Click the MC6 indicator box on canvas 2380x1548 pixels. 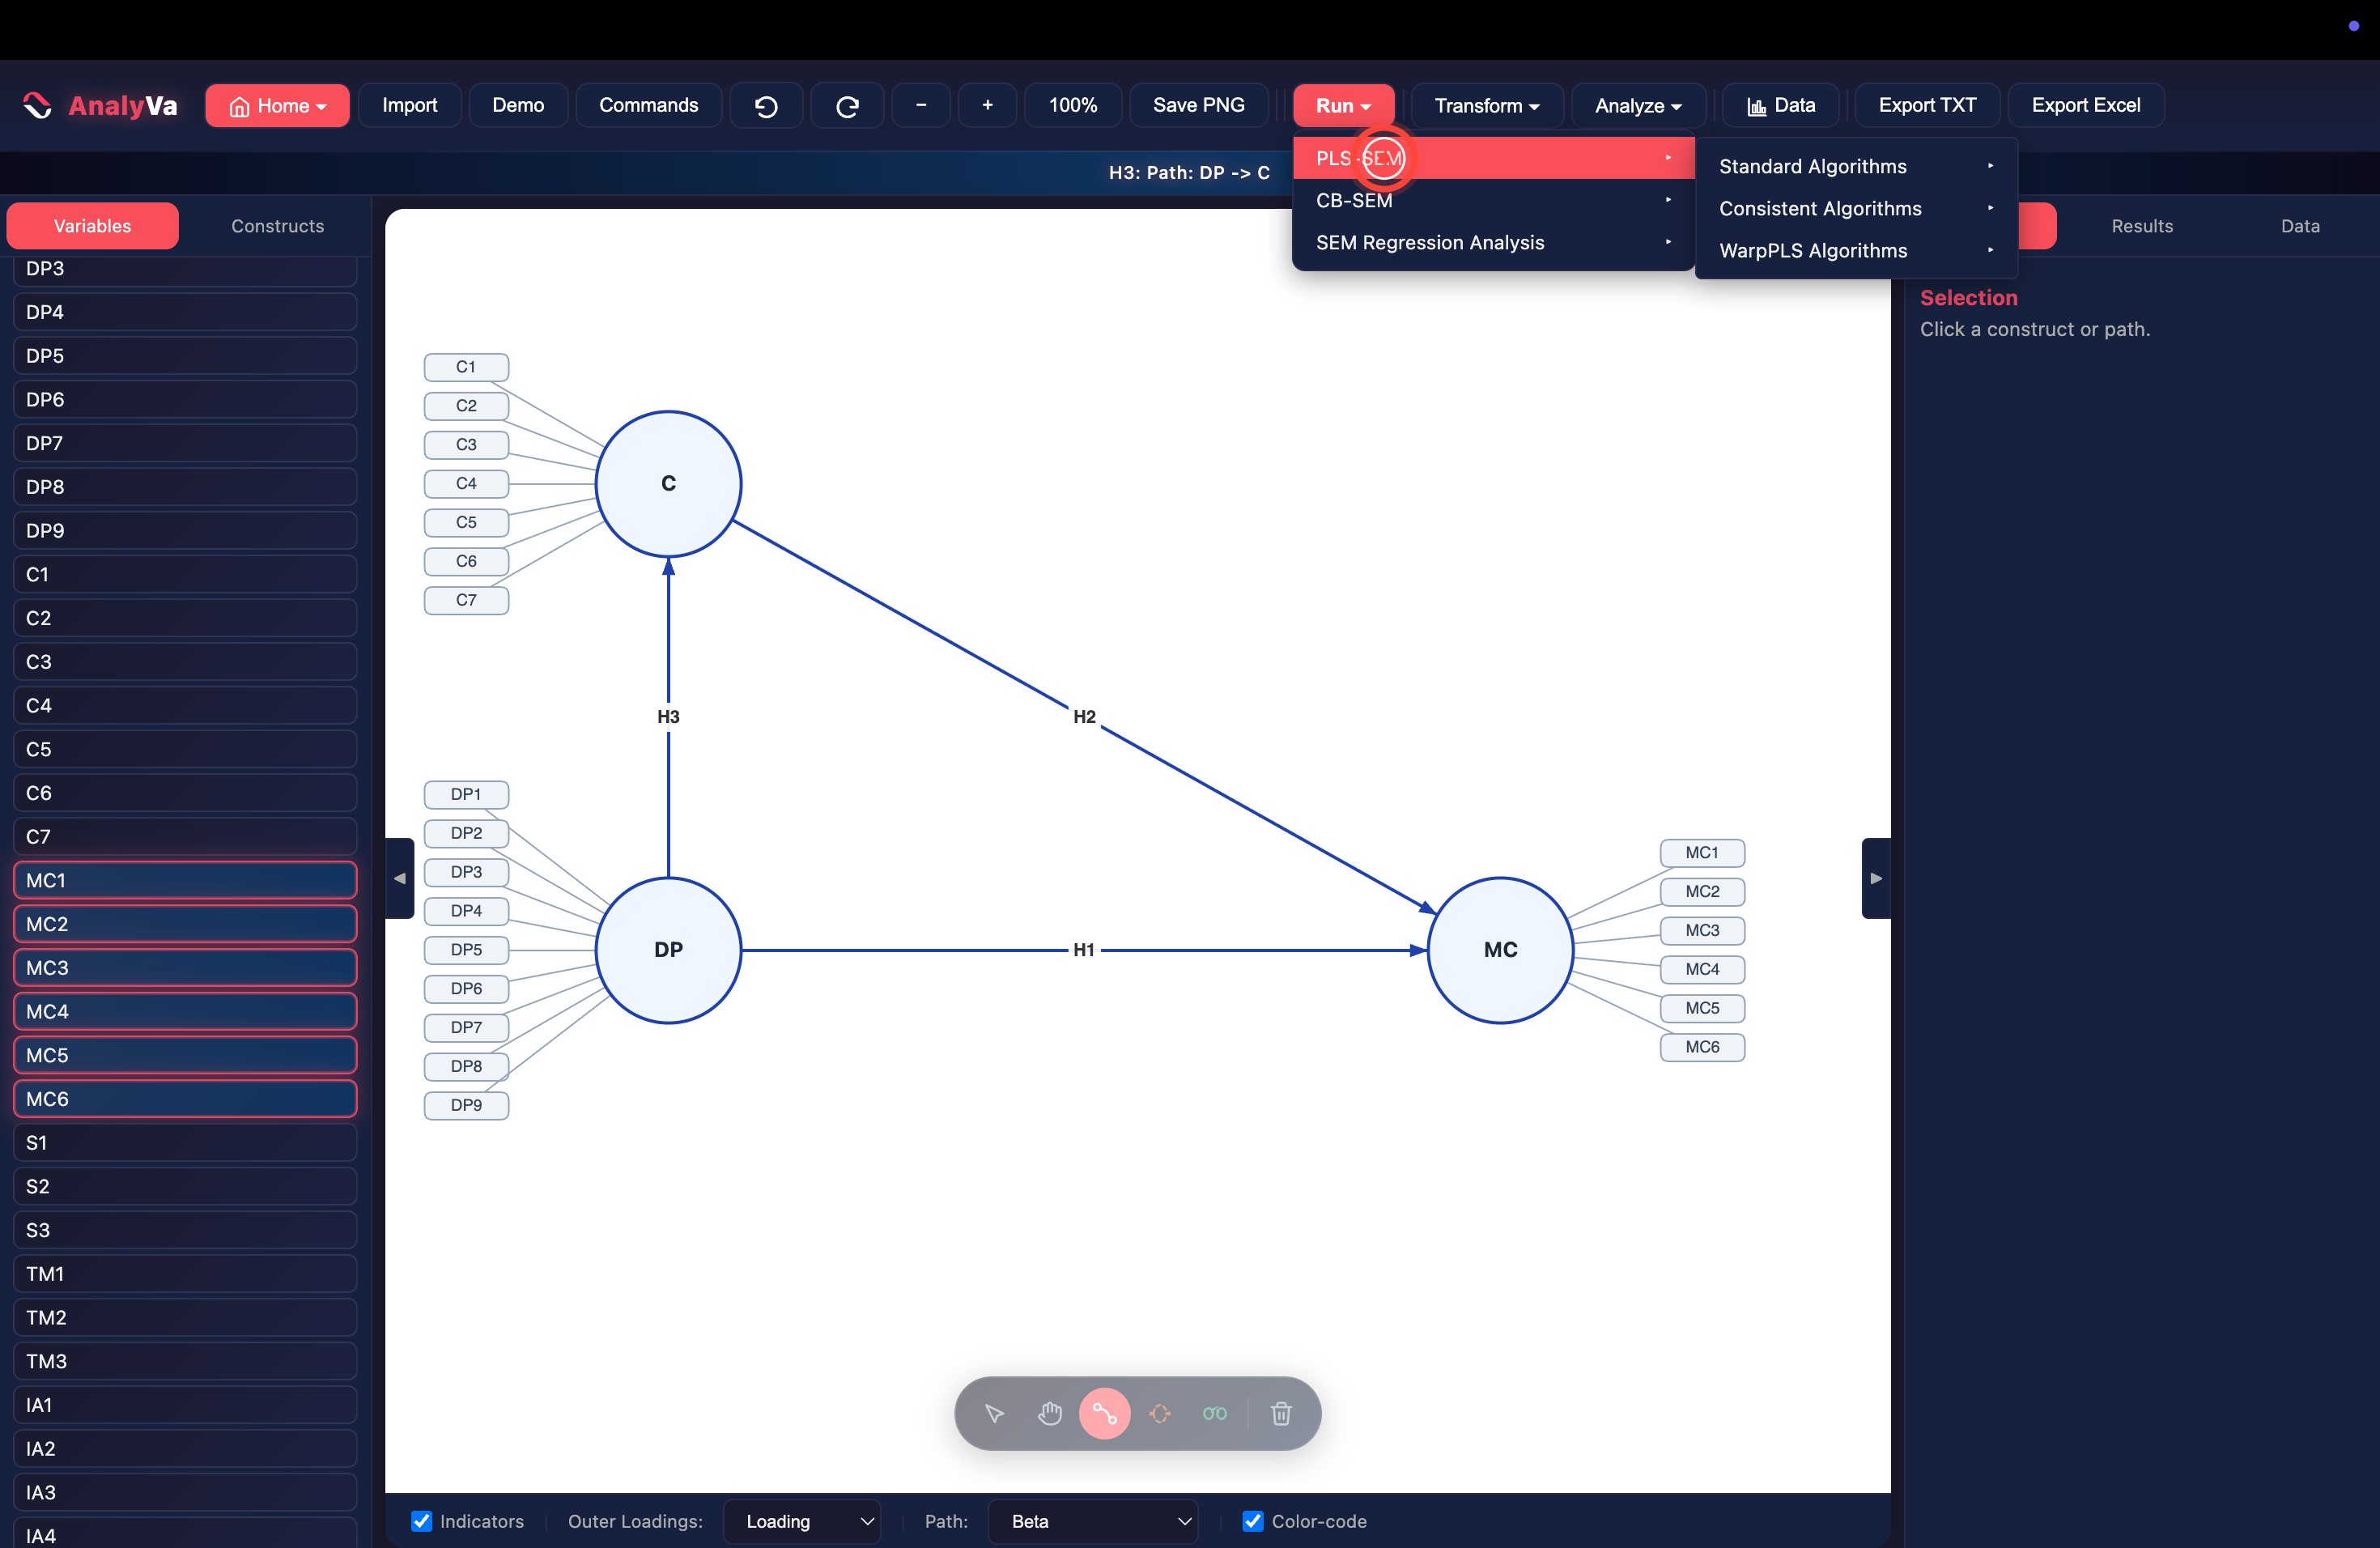pyautogui.click(x=1702, y=1047)
